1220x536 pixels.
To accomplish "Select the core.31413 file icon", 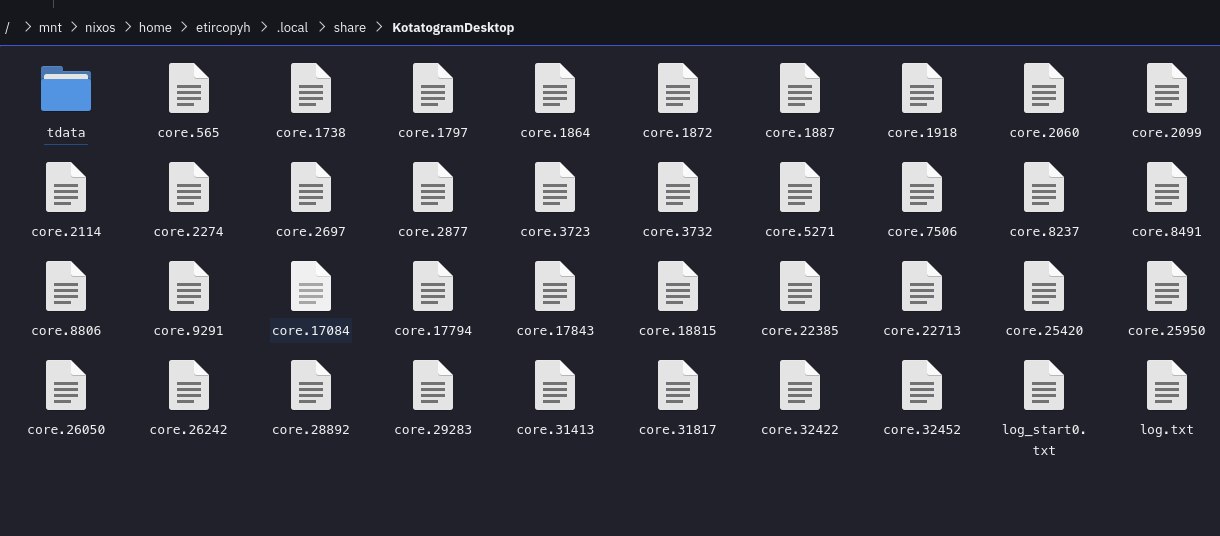I will (555, 385).
